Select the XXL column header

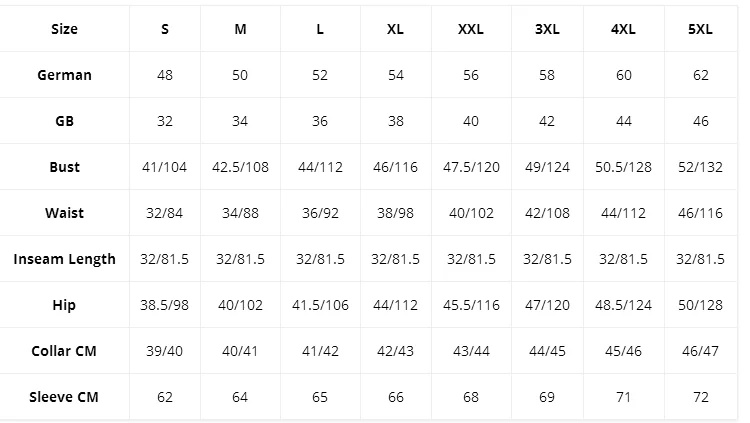[470, 29]
